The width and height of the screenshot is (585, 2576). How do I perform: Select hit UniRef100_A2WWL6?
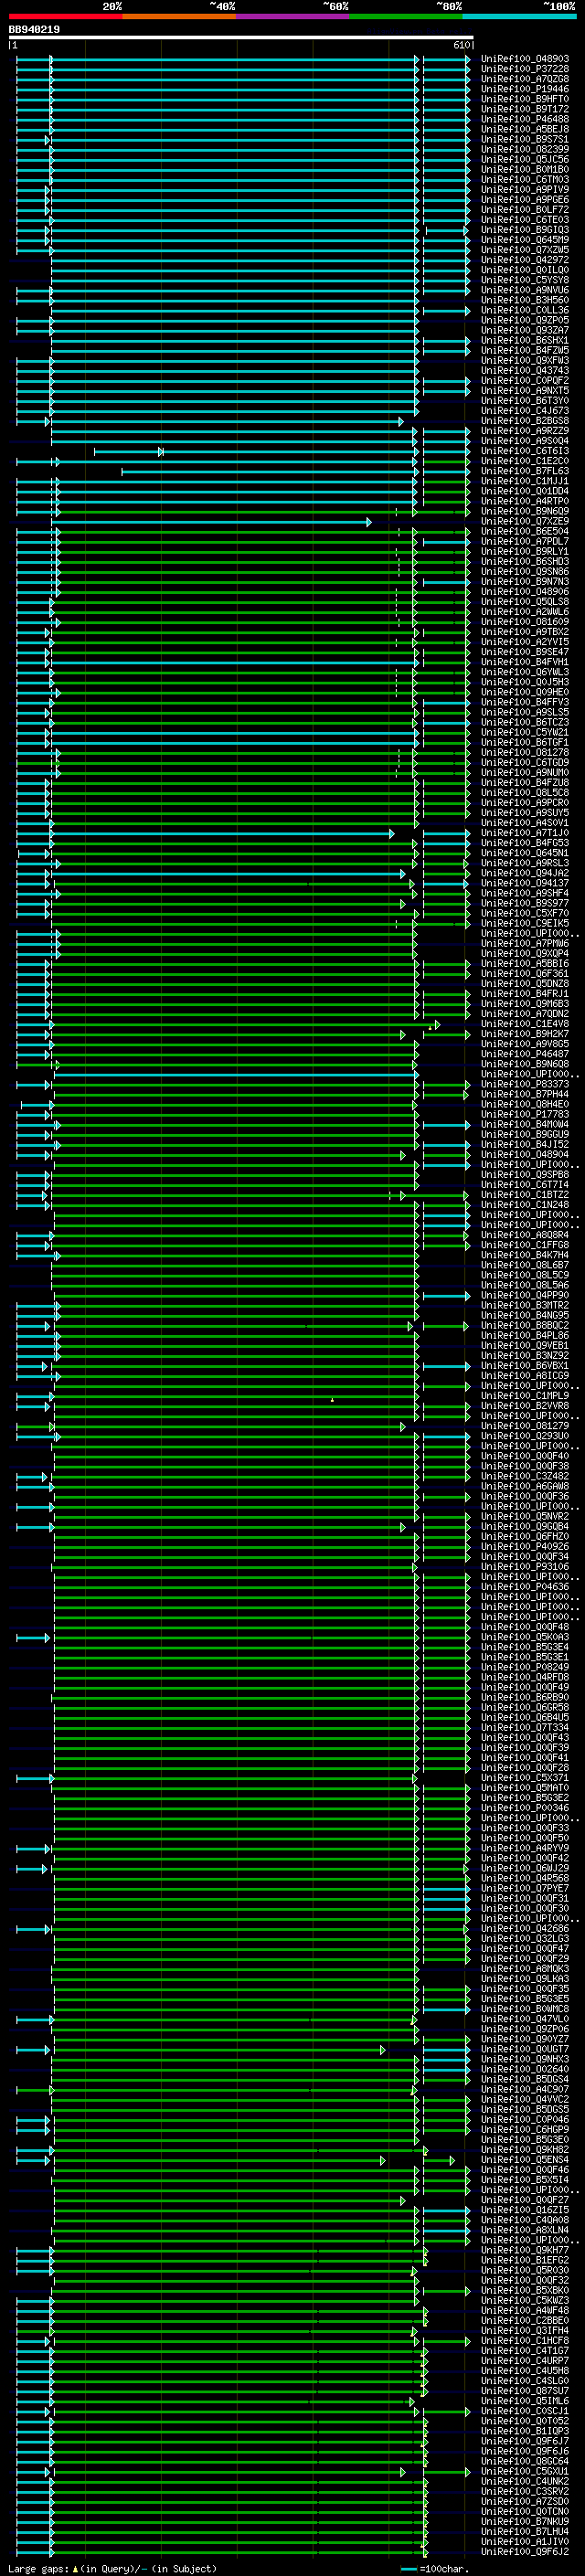tap(525, 612)
